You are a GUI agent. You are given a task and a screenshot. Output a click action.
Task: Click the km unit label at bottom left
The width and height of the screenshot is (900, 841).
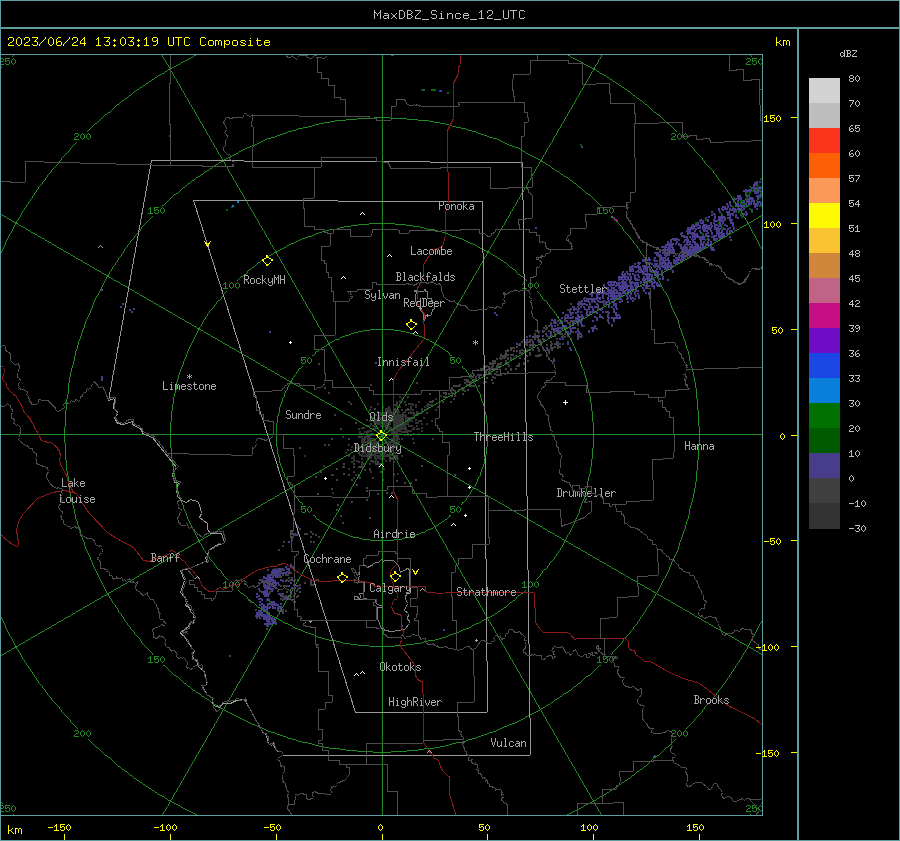[14, 830]
